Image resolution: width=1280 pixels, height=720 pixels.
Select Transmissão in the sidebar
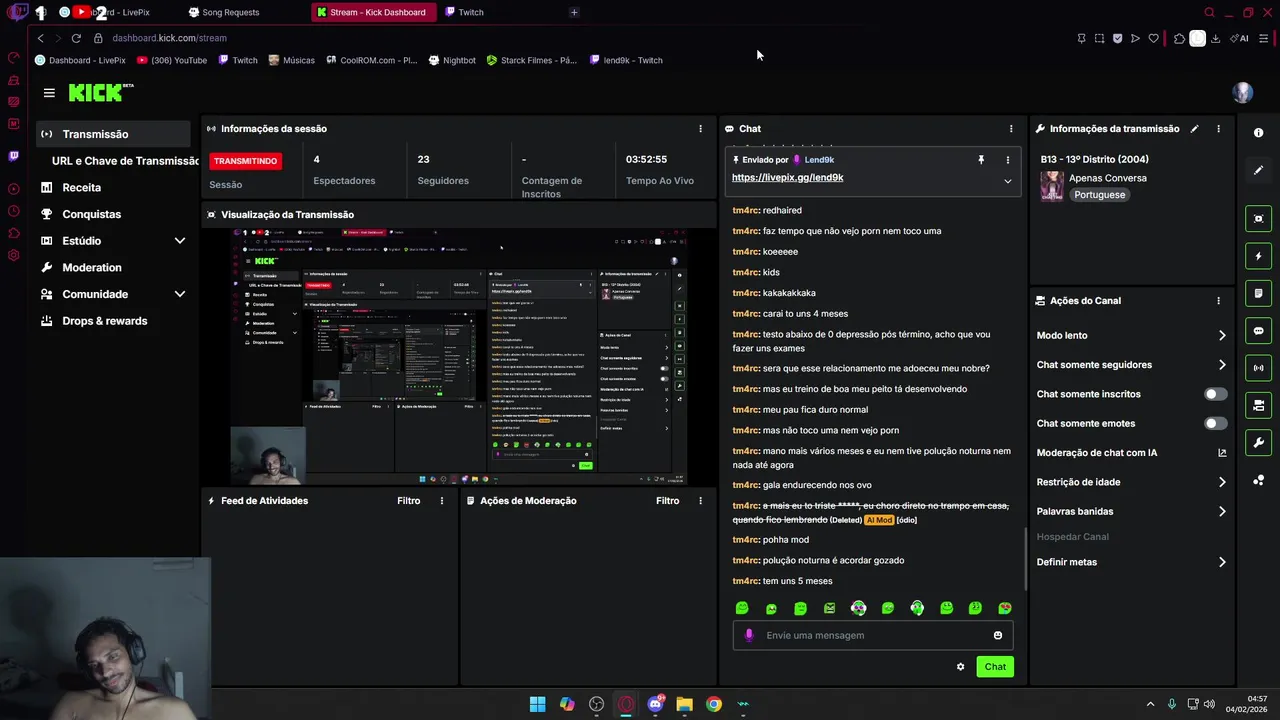click(x=113, y=134)
